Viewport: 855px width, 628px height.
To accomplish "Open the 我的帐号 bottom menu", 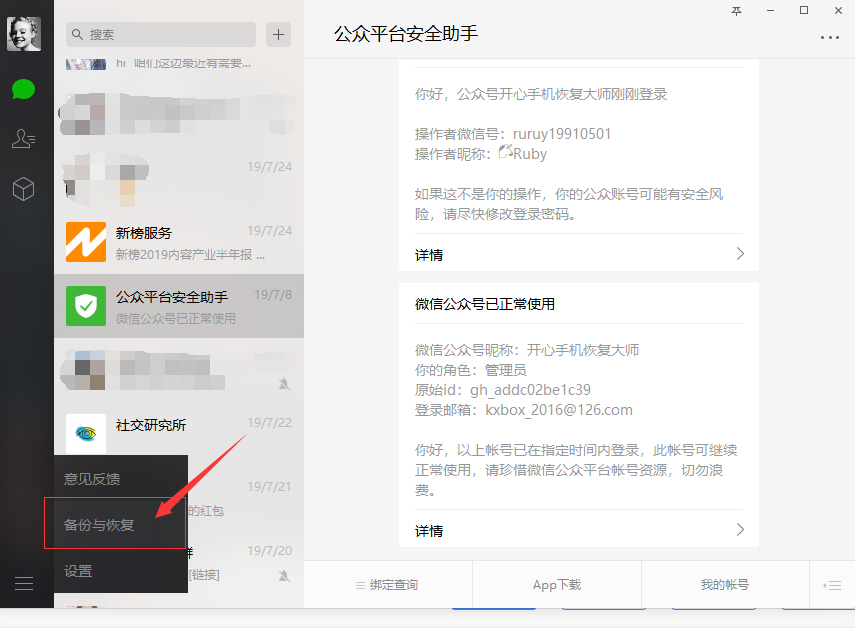I will click(x=725, y=585).
